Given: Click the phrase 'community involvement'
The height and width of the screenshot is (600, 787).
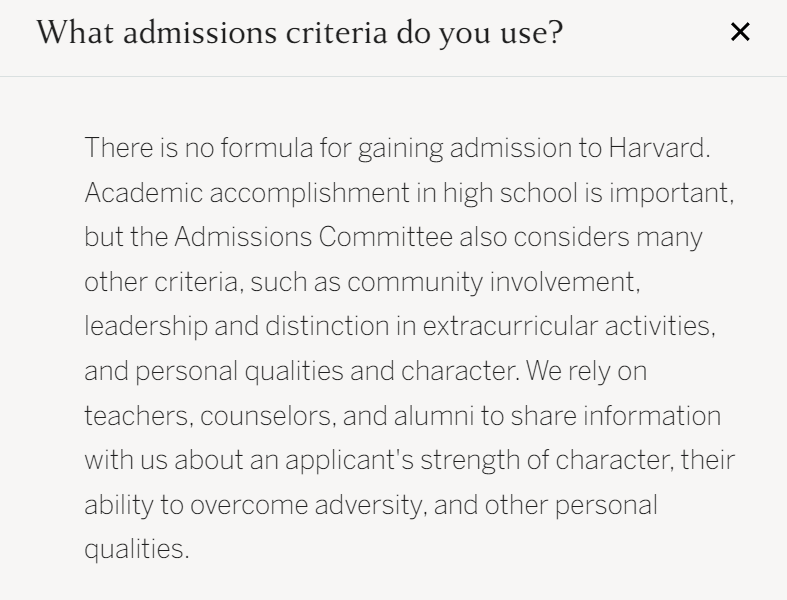Looking at the screenshot, I should point(491,282).
